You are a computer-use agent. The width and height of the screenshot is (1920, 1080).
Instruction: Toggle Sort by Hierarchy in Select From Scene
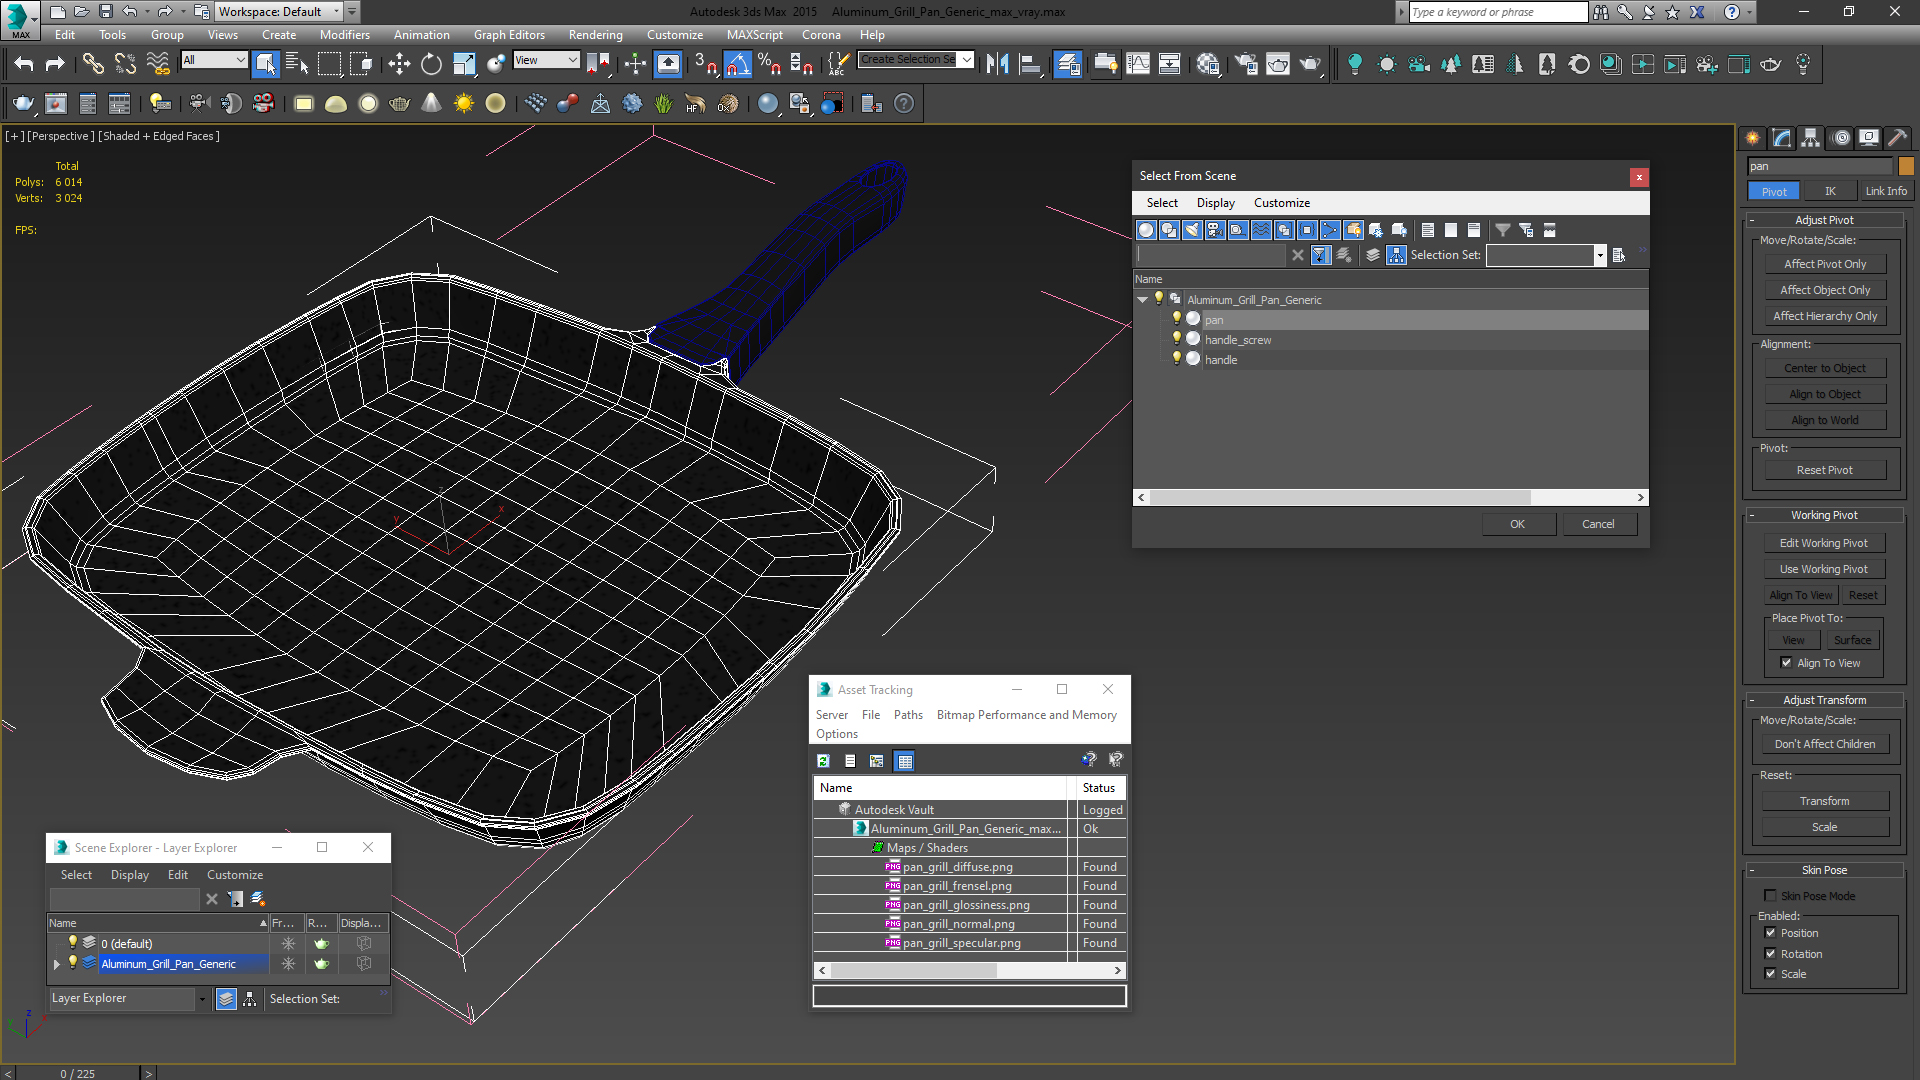coord(1396,255)
